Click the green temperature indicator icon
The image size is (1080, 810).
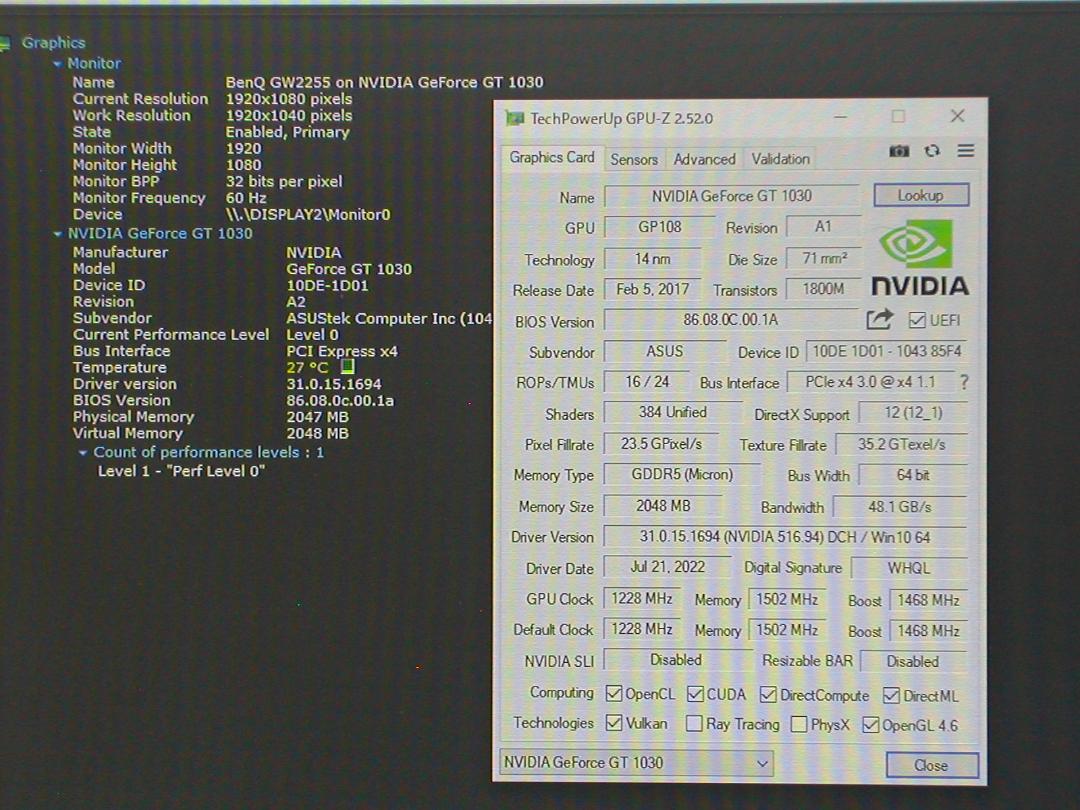(x=348, y=367)
